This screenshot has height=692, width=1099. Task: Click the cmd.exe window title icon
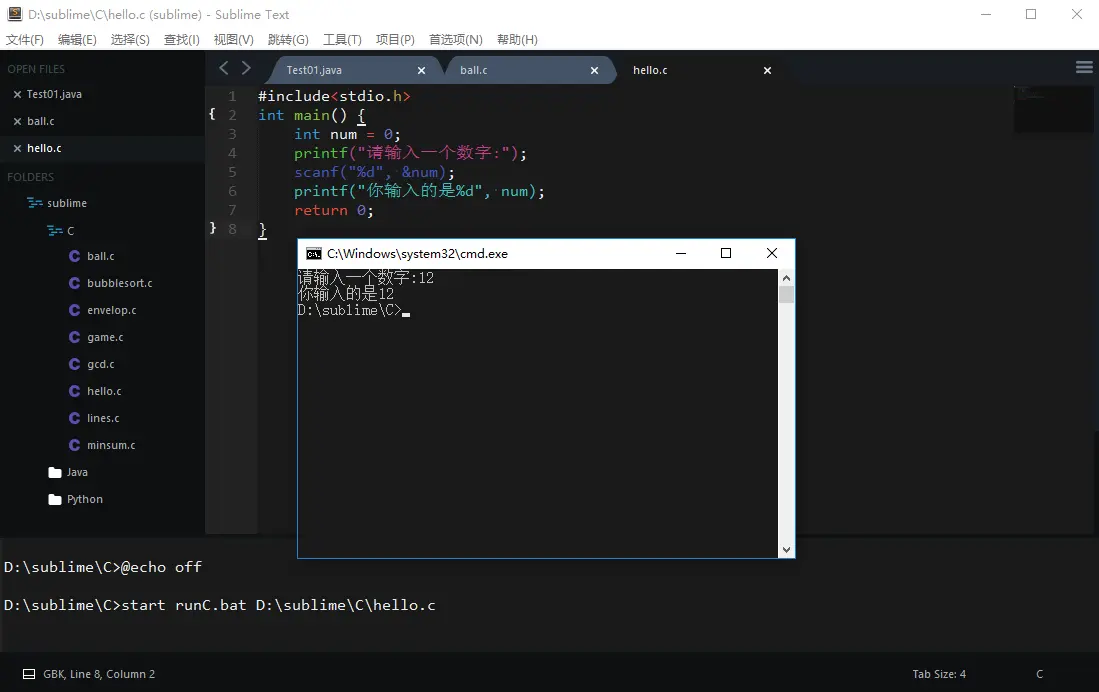click(314, 254)
